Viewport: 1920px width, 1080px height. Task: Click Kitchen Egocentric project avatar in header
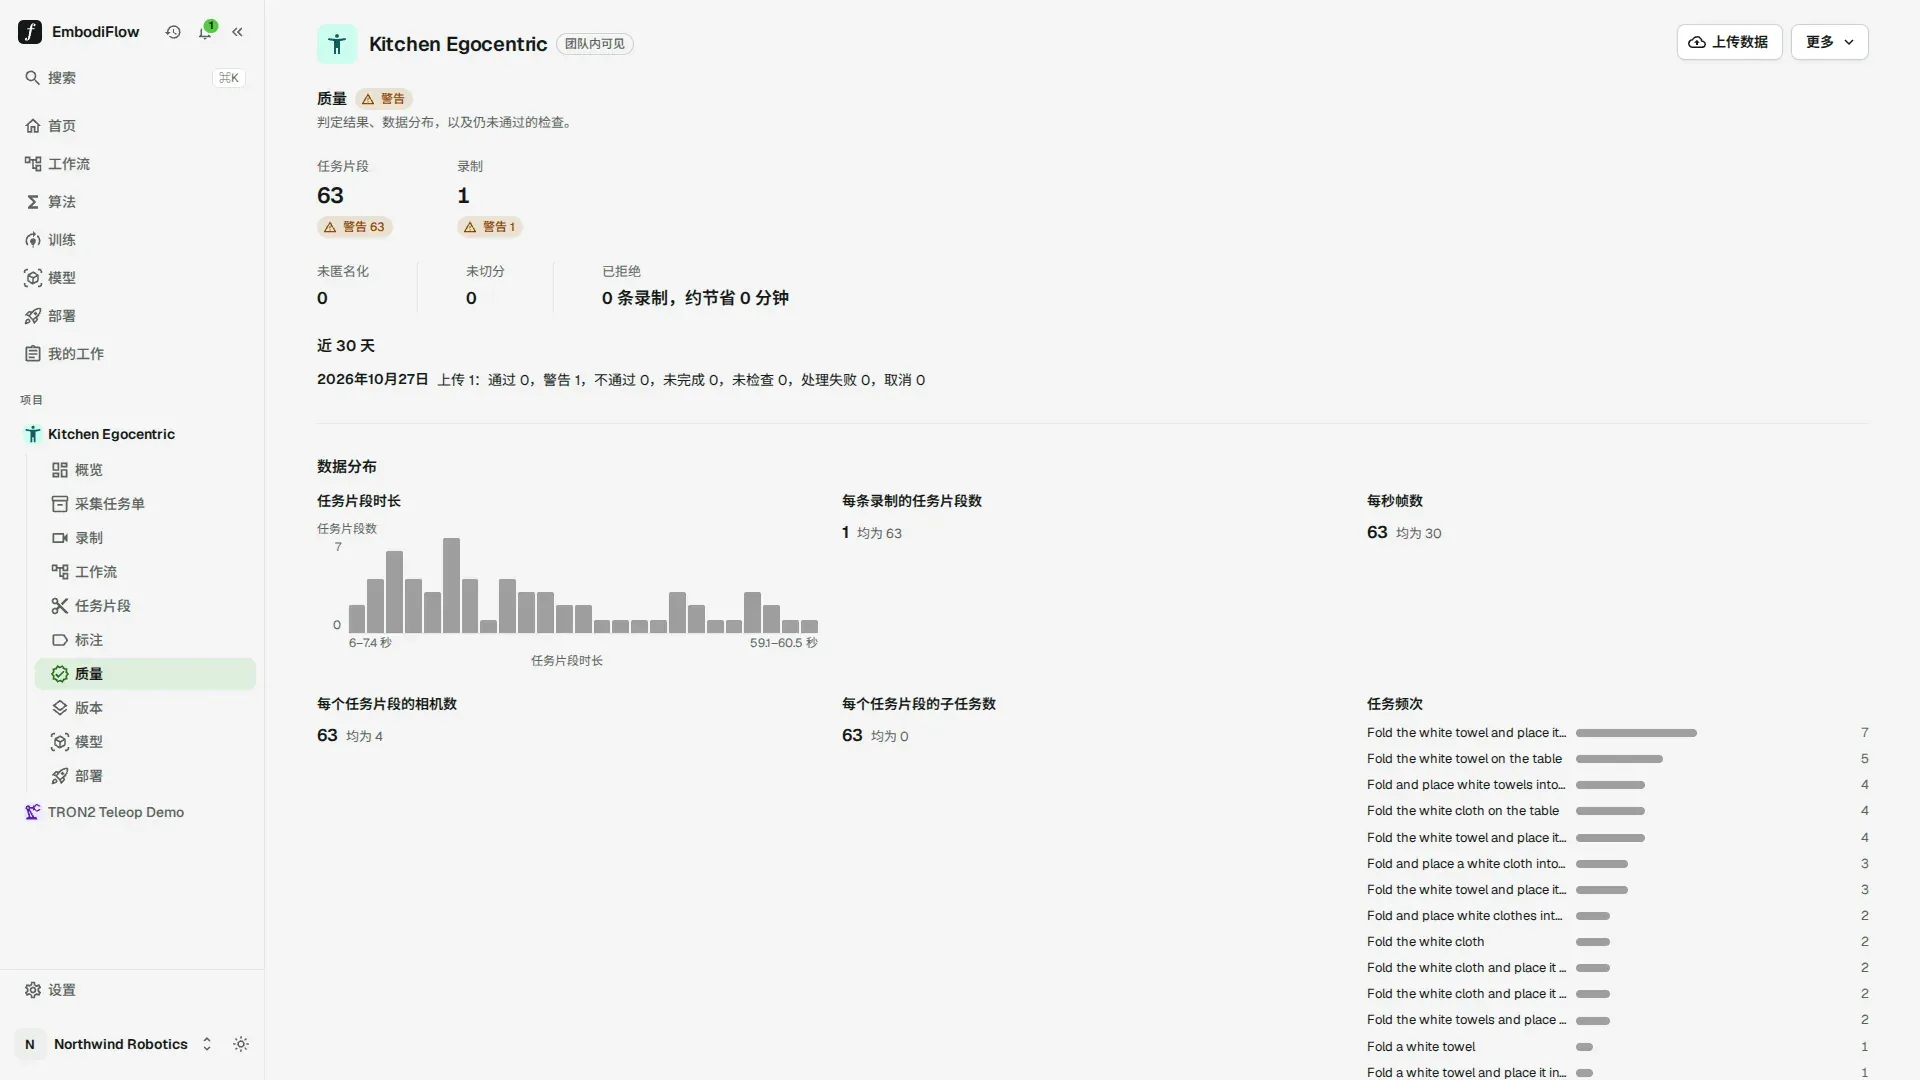(337, 44)
